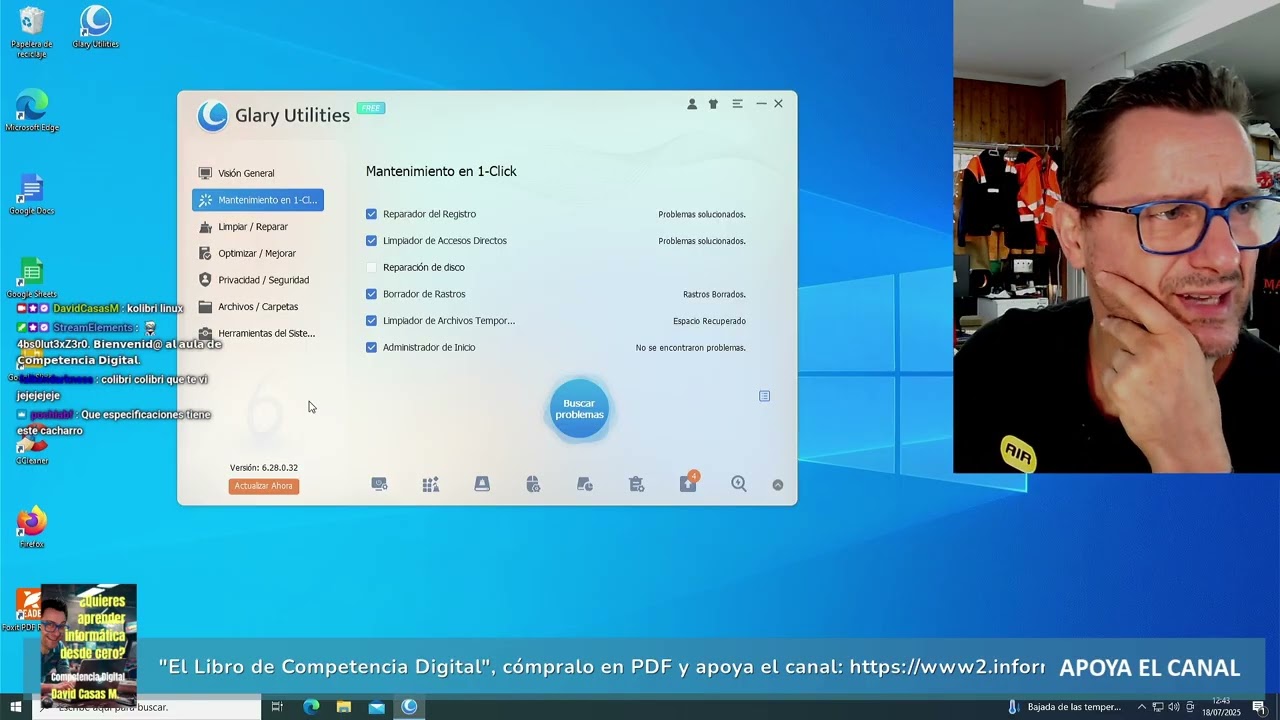Uncheck Limpiador de Accesos Directos checkbox
The width and height of the screenshot is (1280, 720).
click(x=372, y=241)
